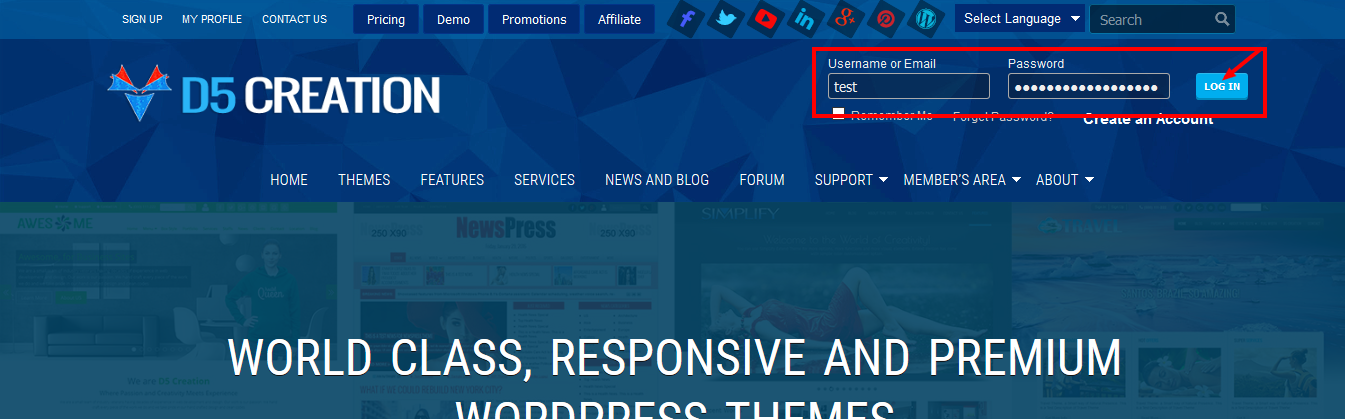The width and height of the screenshot is (1345, 419).
Task: Expand the Support menu
Action: (851, 180)
